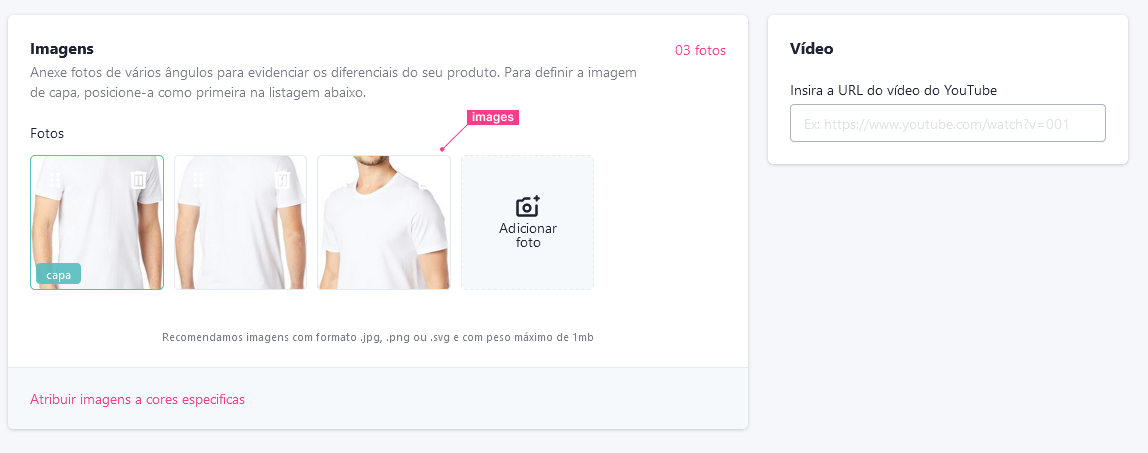
Task: Click the drag handle on the cover photo
Action: (56, 180)
